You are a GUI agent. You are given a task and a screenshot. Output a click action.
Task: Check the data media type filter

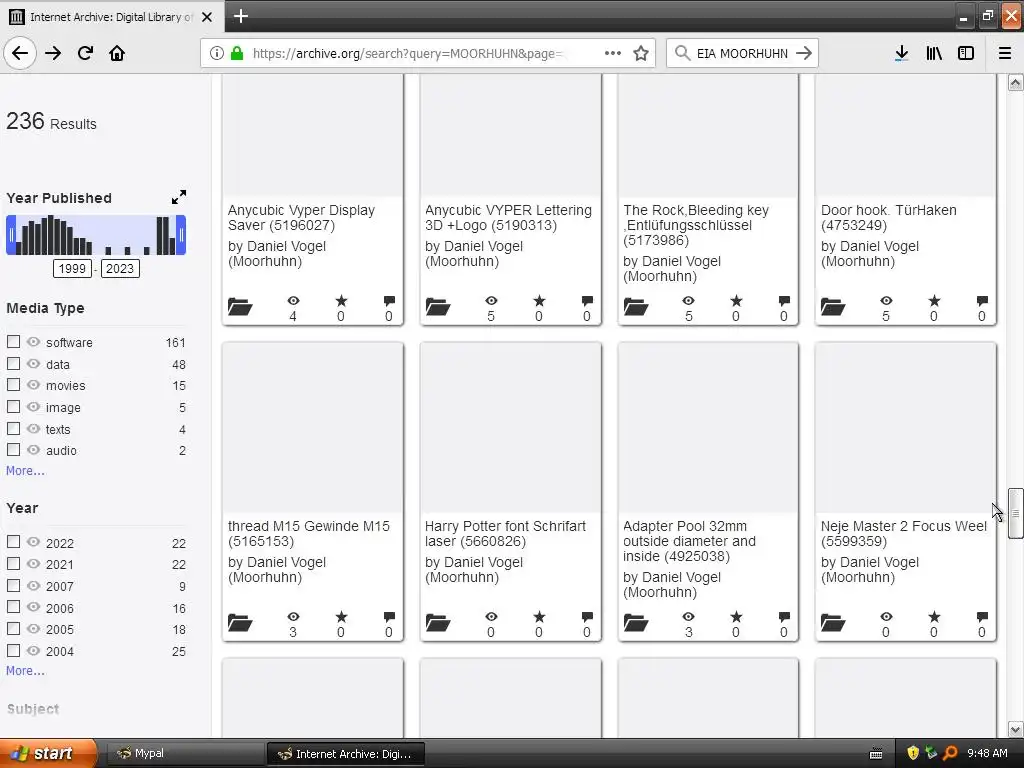click(x=13, y=363)
